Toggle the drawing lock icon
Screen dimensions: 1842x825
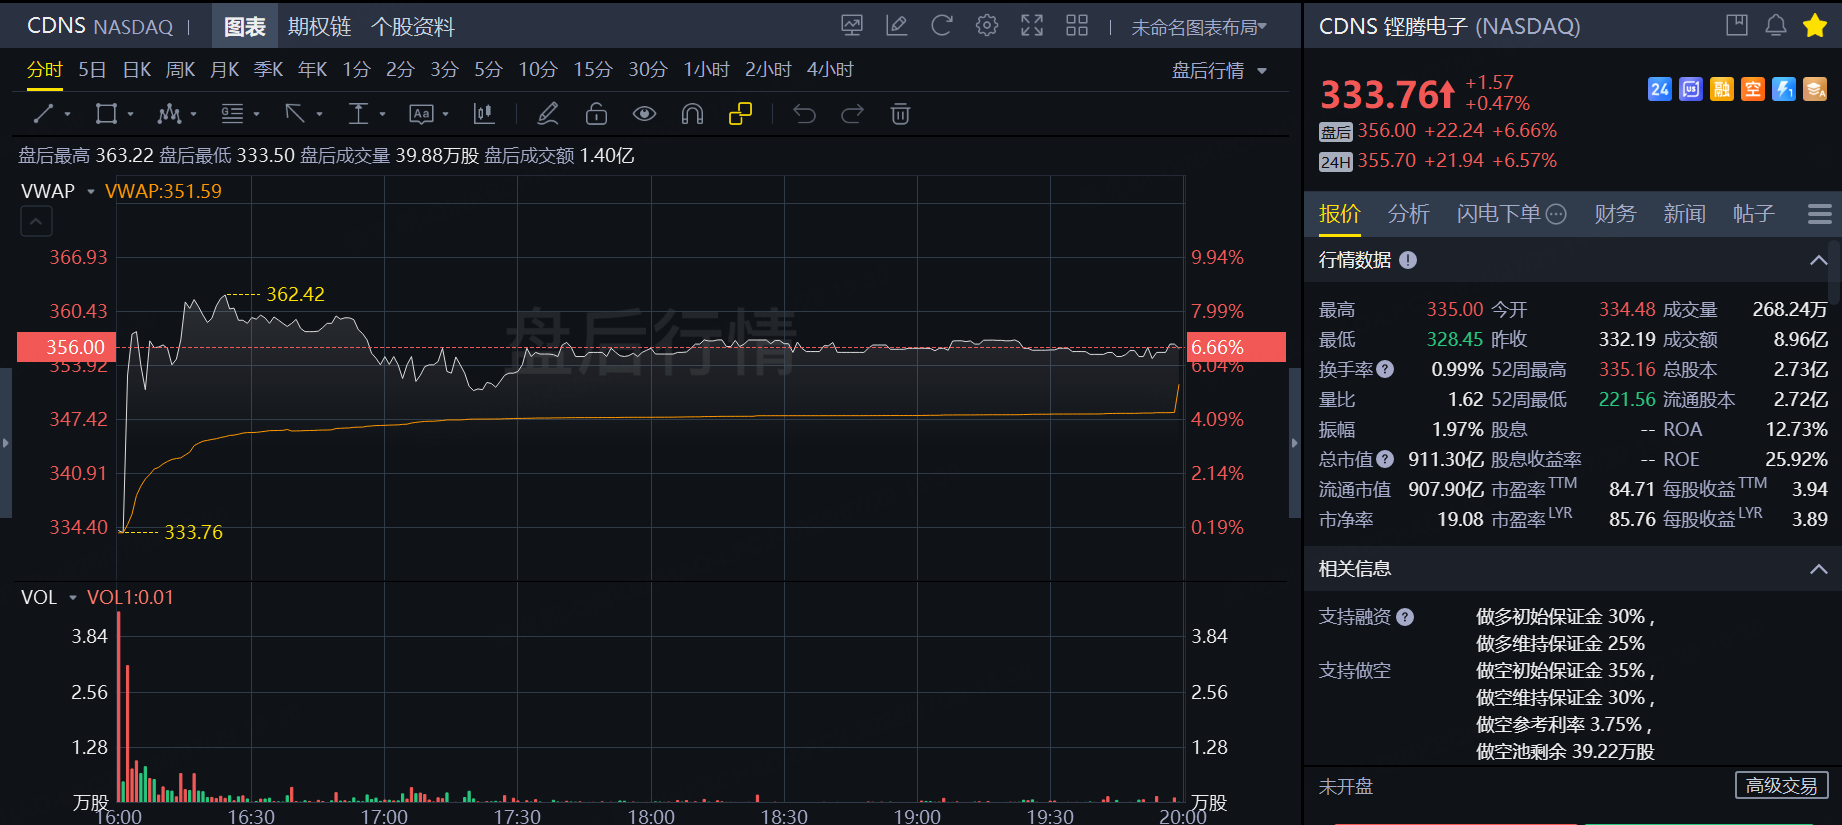point(596,114)
